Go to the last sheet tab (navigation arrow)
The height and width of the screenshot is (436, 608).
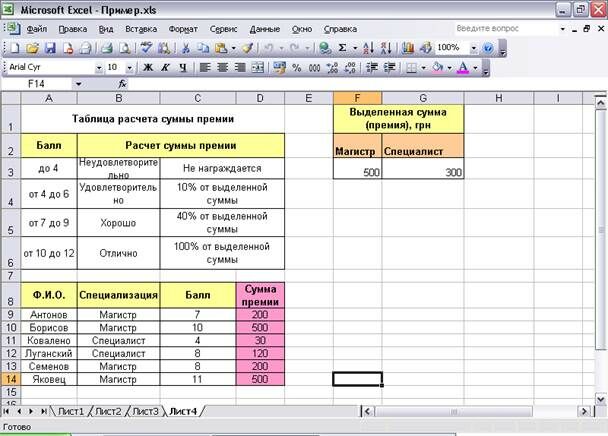44,411
